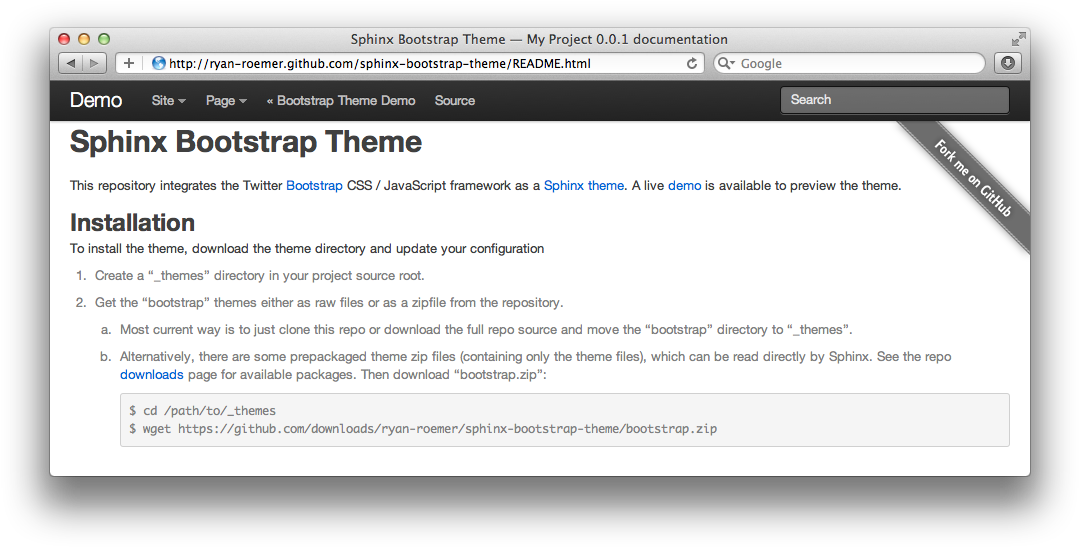This screenshot has height=547, width=1079.
Task: Open the Bootstrap hyperlink in intro text
Action: pyautogui.click(x=314, y=185)
